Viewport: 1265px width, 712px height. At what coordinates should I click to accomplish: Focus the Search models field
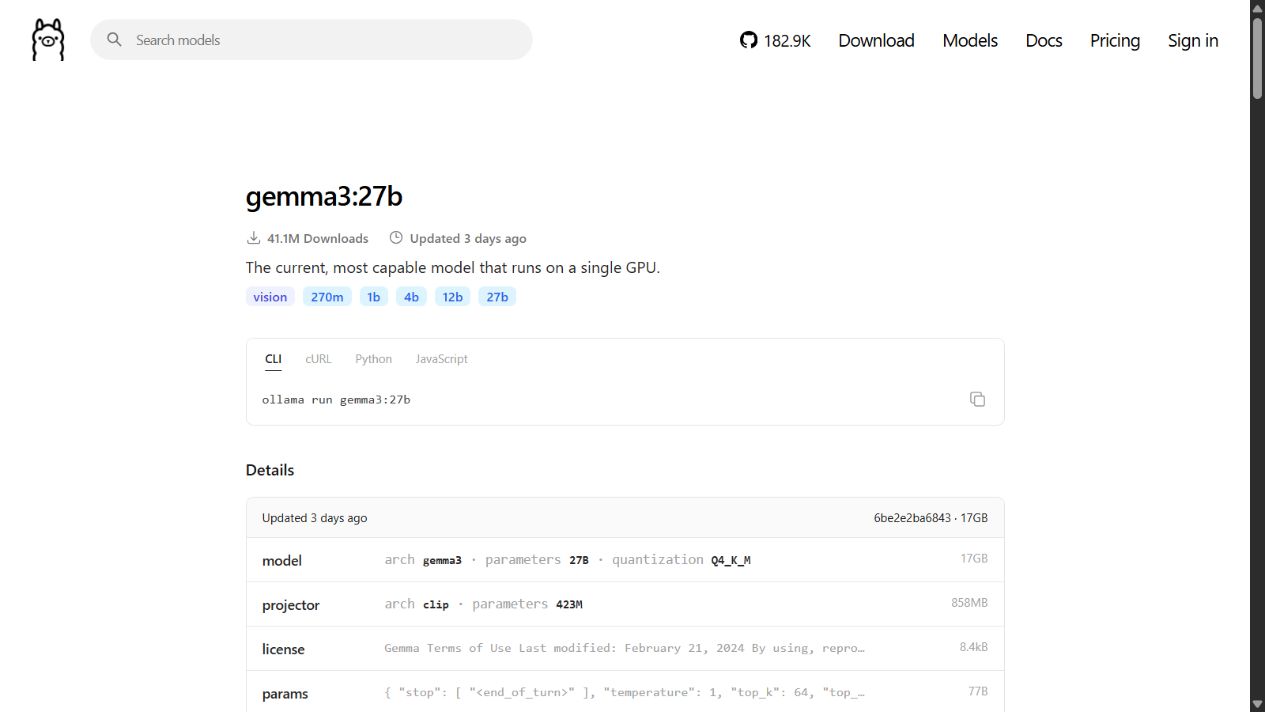pos(311,40)
